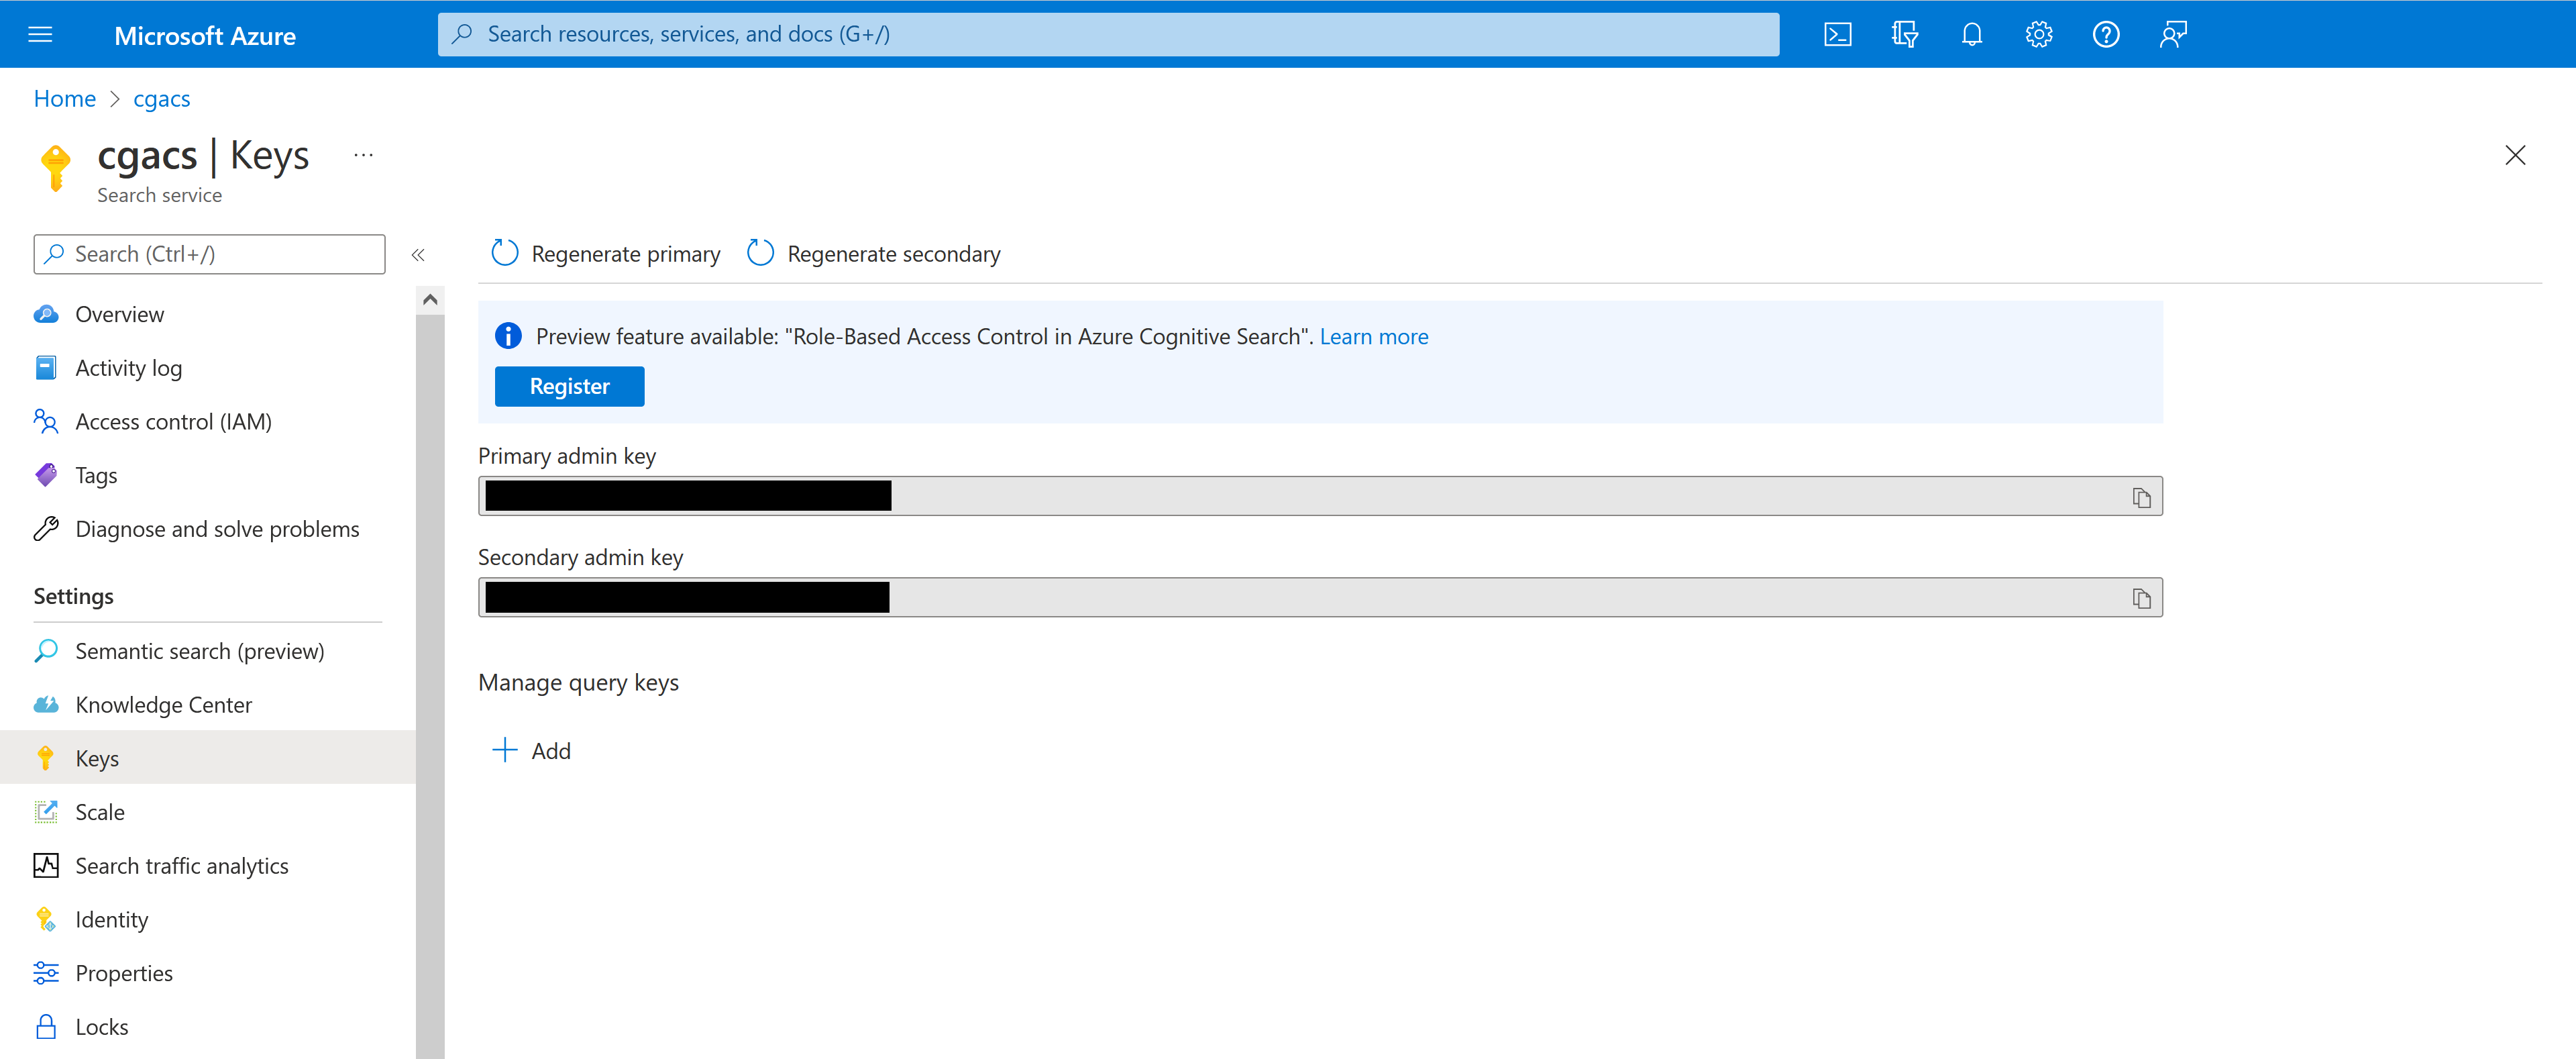Select Knowledge Center menu item
The image size is (2576, 1059).
click(x=164, y=704)
